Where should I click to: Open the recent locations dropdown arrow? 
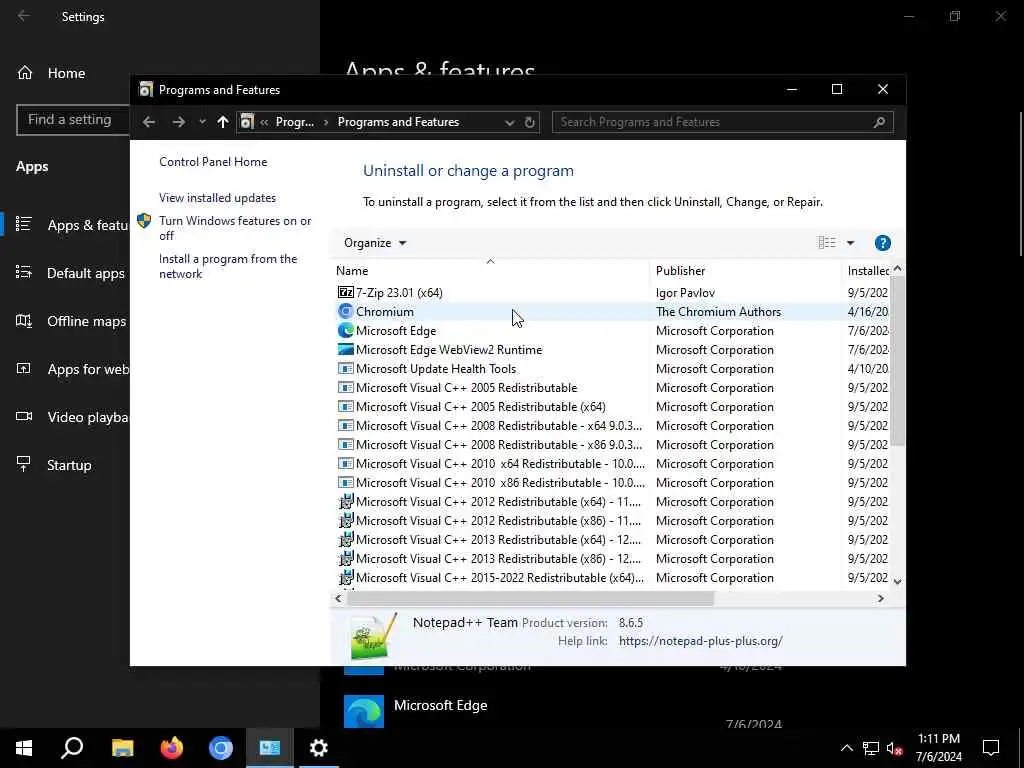point(202,122)
